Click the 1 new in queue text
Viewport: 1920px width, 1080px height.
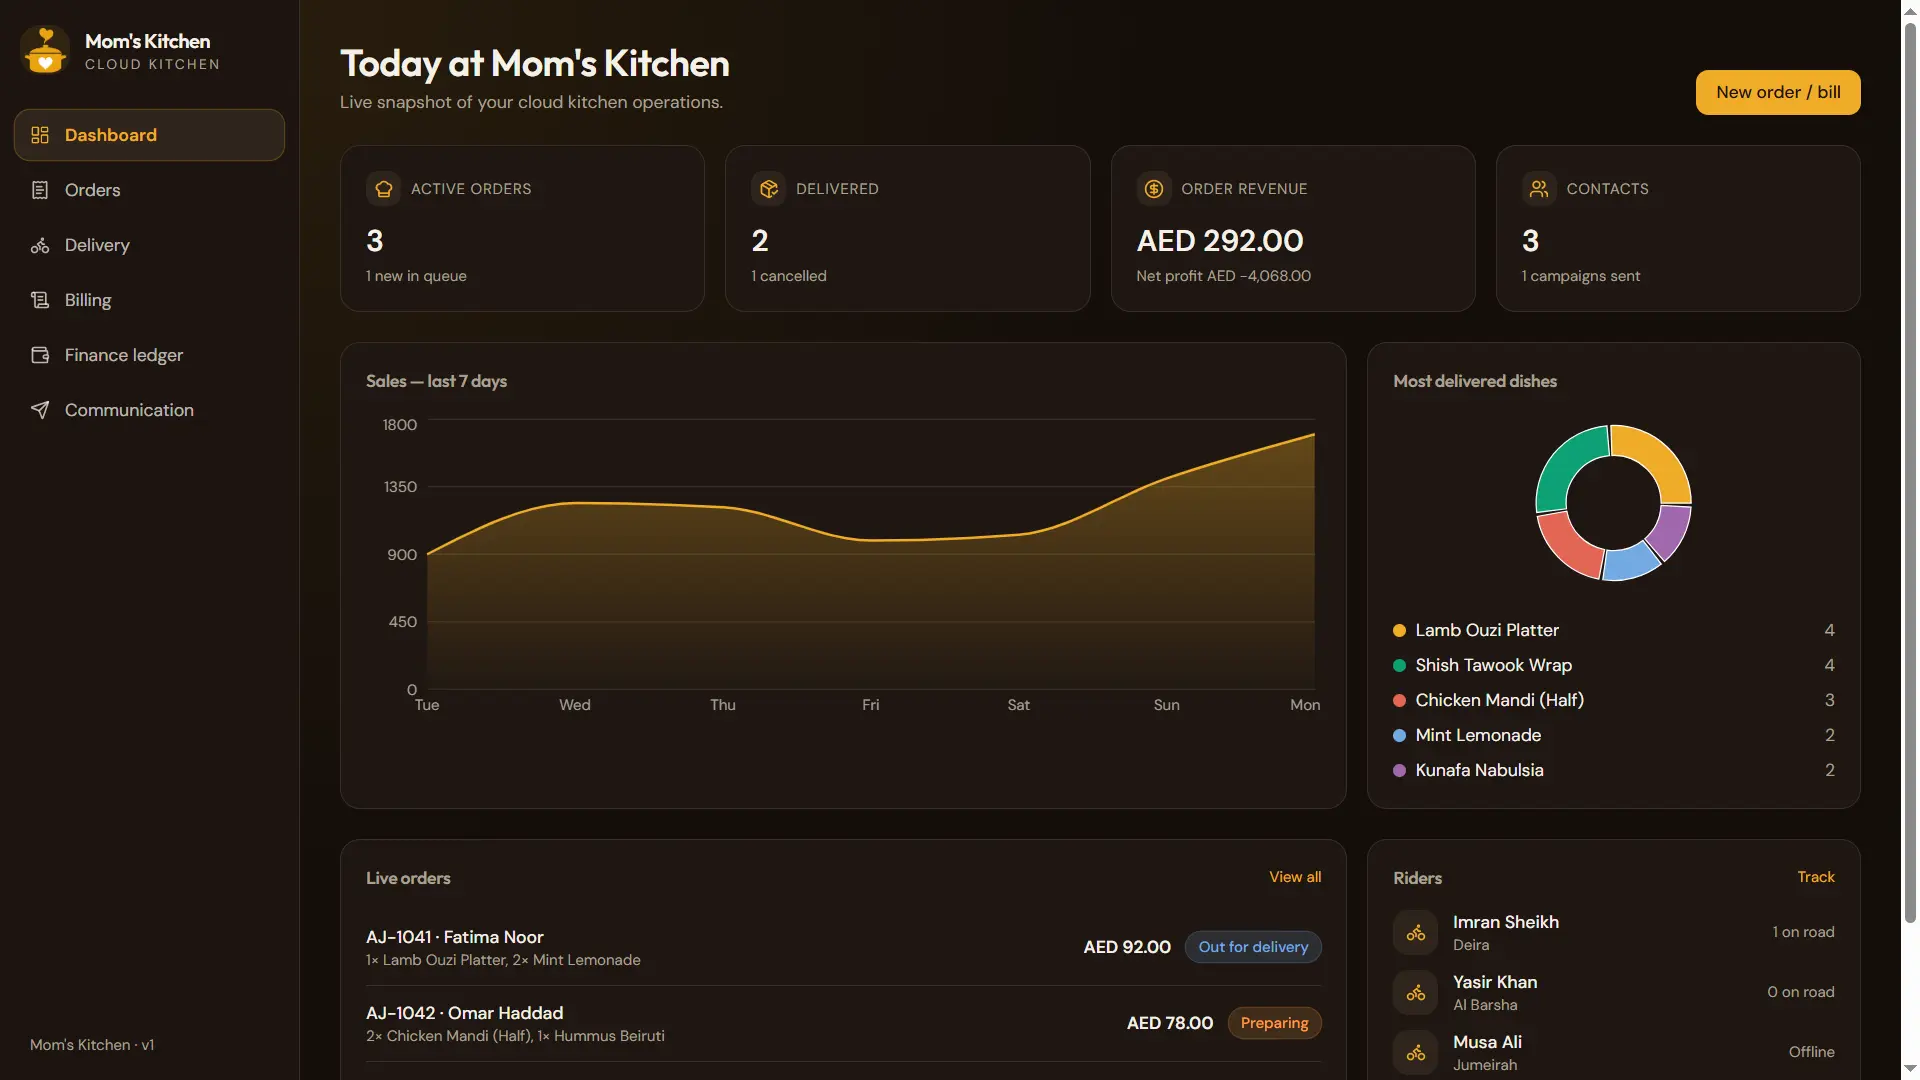tap(416, 276)
